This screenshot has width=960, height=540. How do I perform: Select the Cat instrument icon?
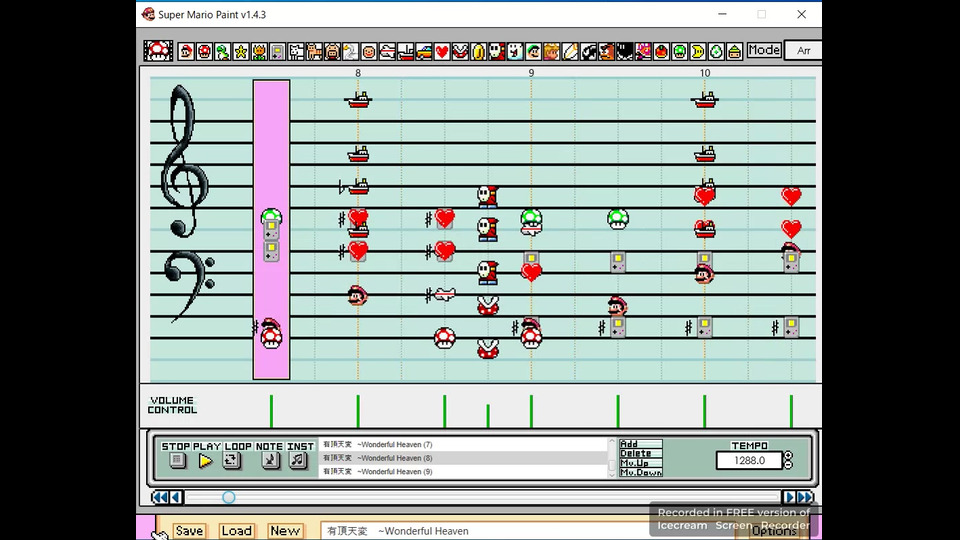pyautogui.click(x=314, y=51)
